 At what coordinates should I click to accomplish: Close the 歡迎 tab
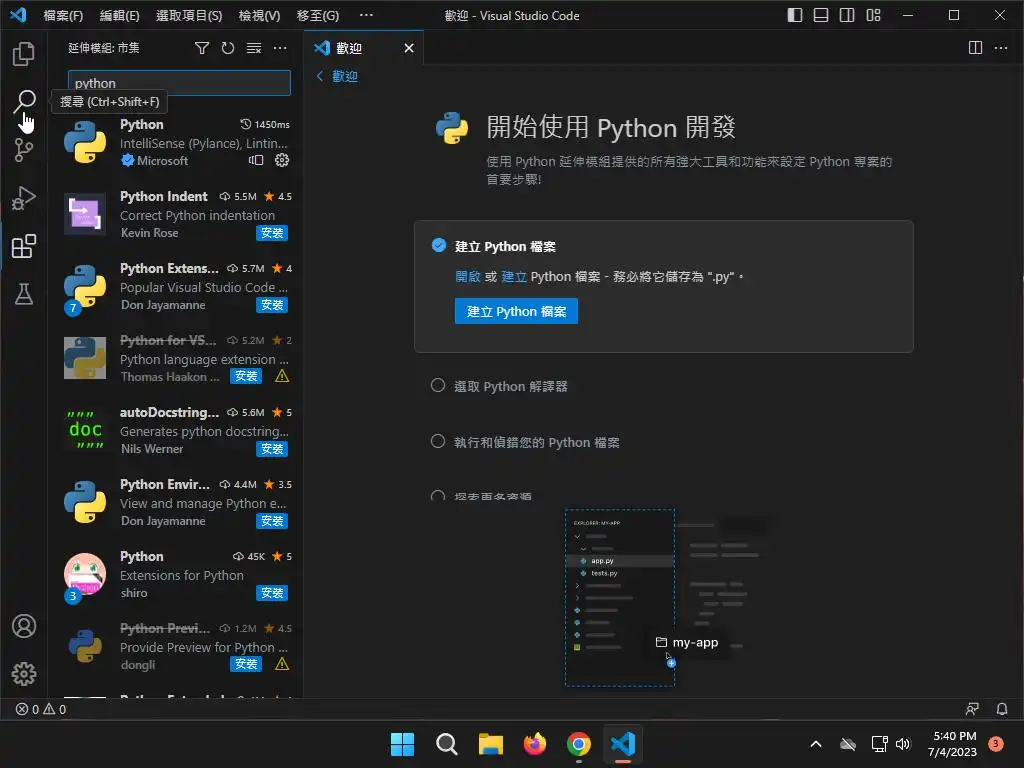pyautogui.click(x=409, y=48)
